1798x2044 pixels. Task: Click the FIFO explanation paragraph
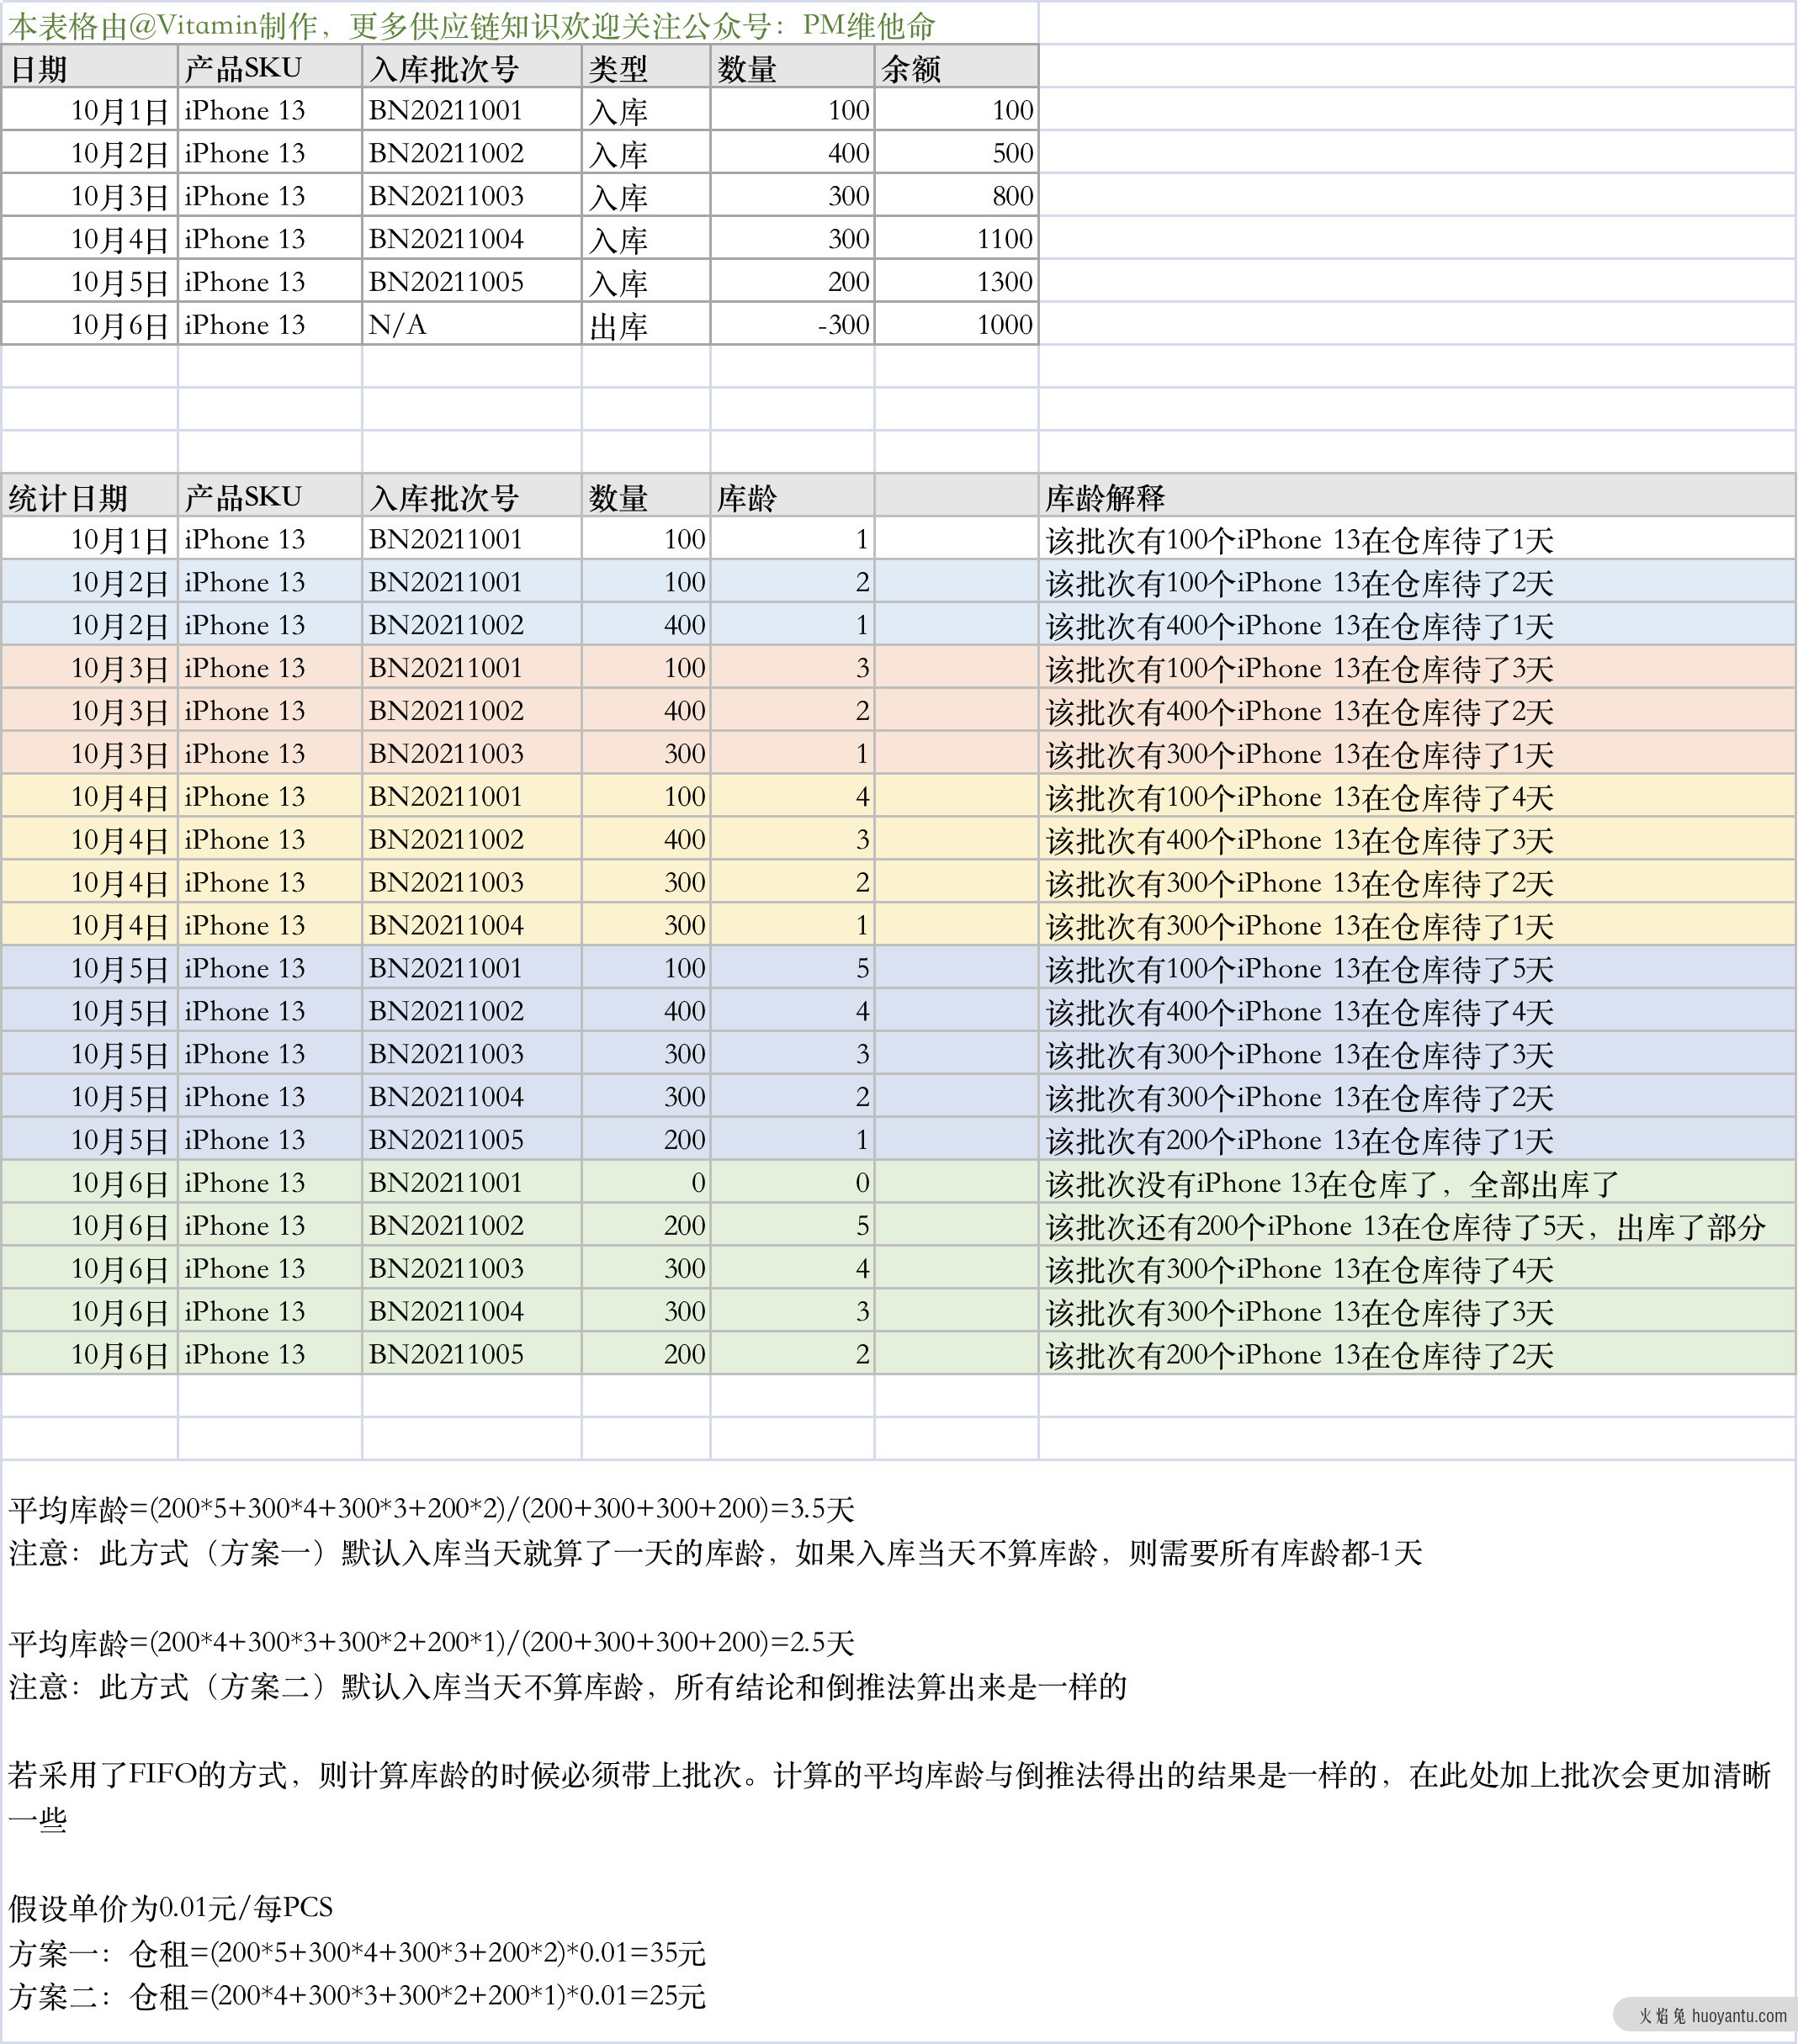(x=890, y=1797)
